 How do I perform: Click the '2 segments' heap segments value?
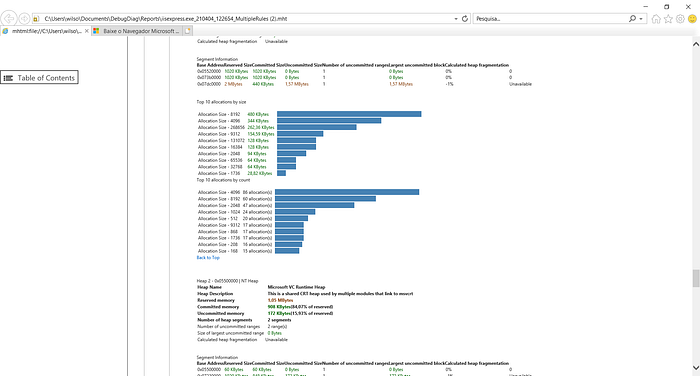click(279, 320)
